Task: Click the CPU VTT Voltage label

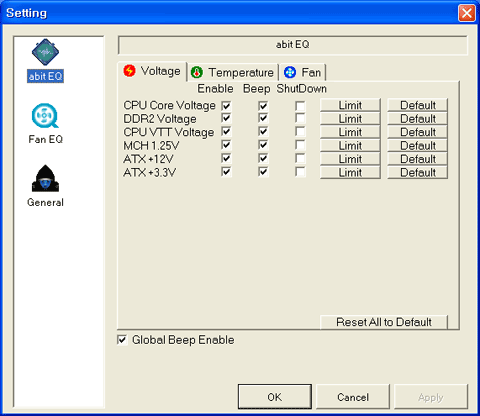Action: (x=169, y=132)
